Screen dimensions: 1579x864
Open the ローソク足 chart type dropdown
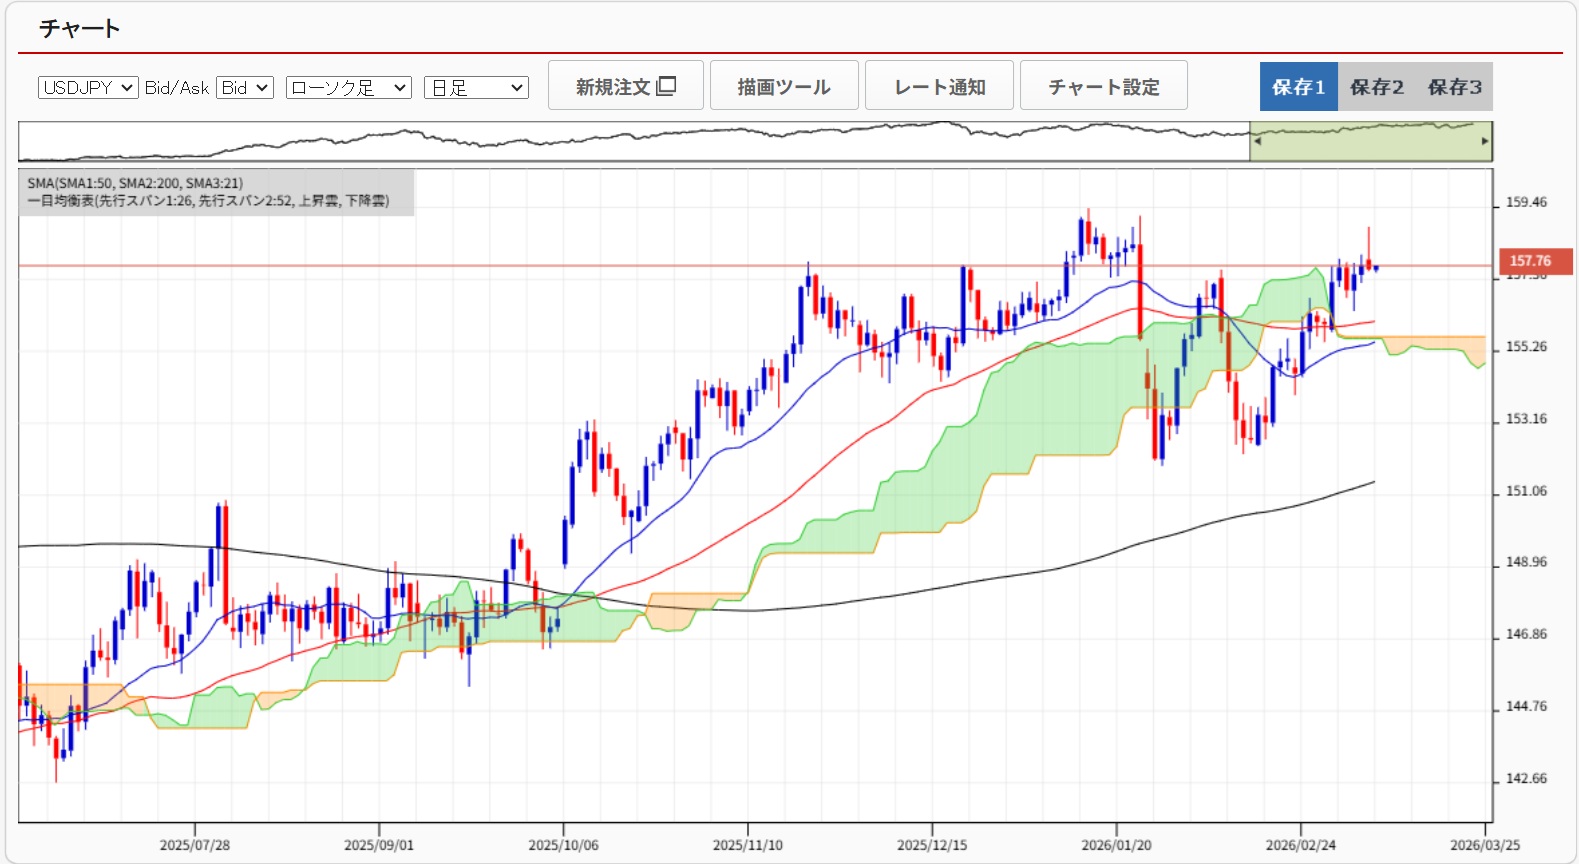pyautogui.click(x=348, y=88)
